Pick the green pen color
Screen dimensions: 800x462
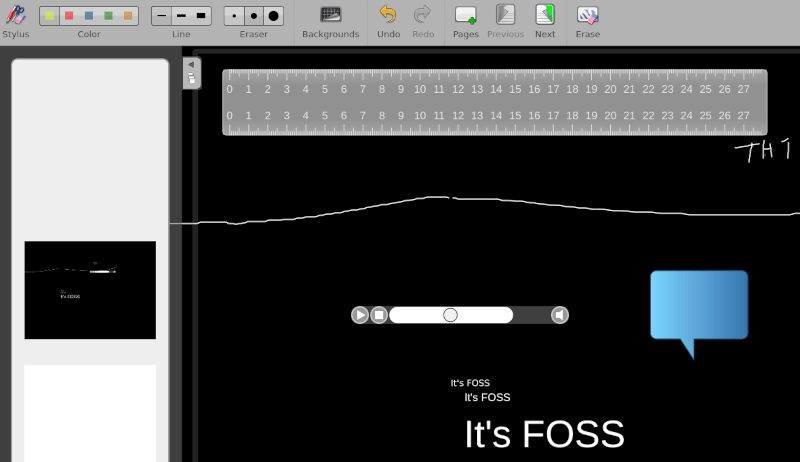click(x=108, y=16)
